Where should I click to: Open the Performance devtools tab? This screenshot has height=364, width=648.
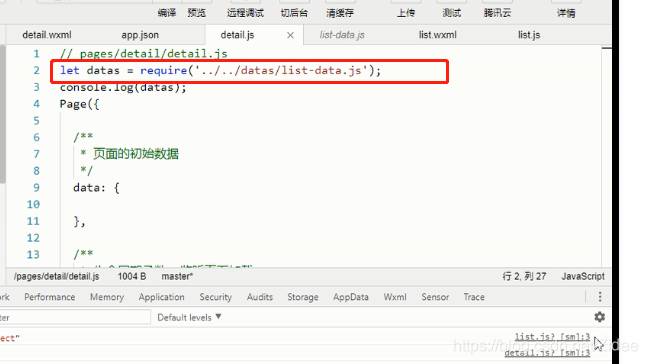tap(50, 297)
